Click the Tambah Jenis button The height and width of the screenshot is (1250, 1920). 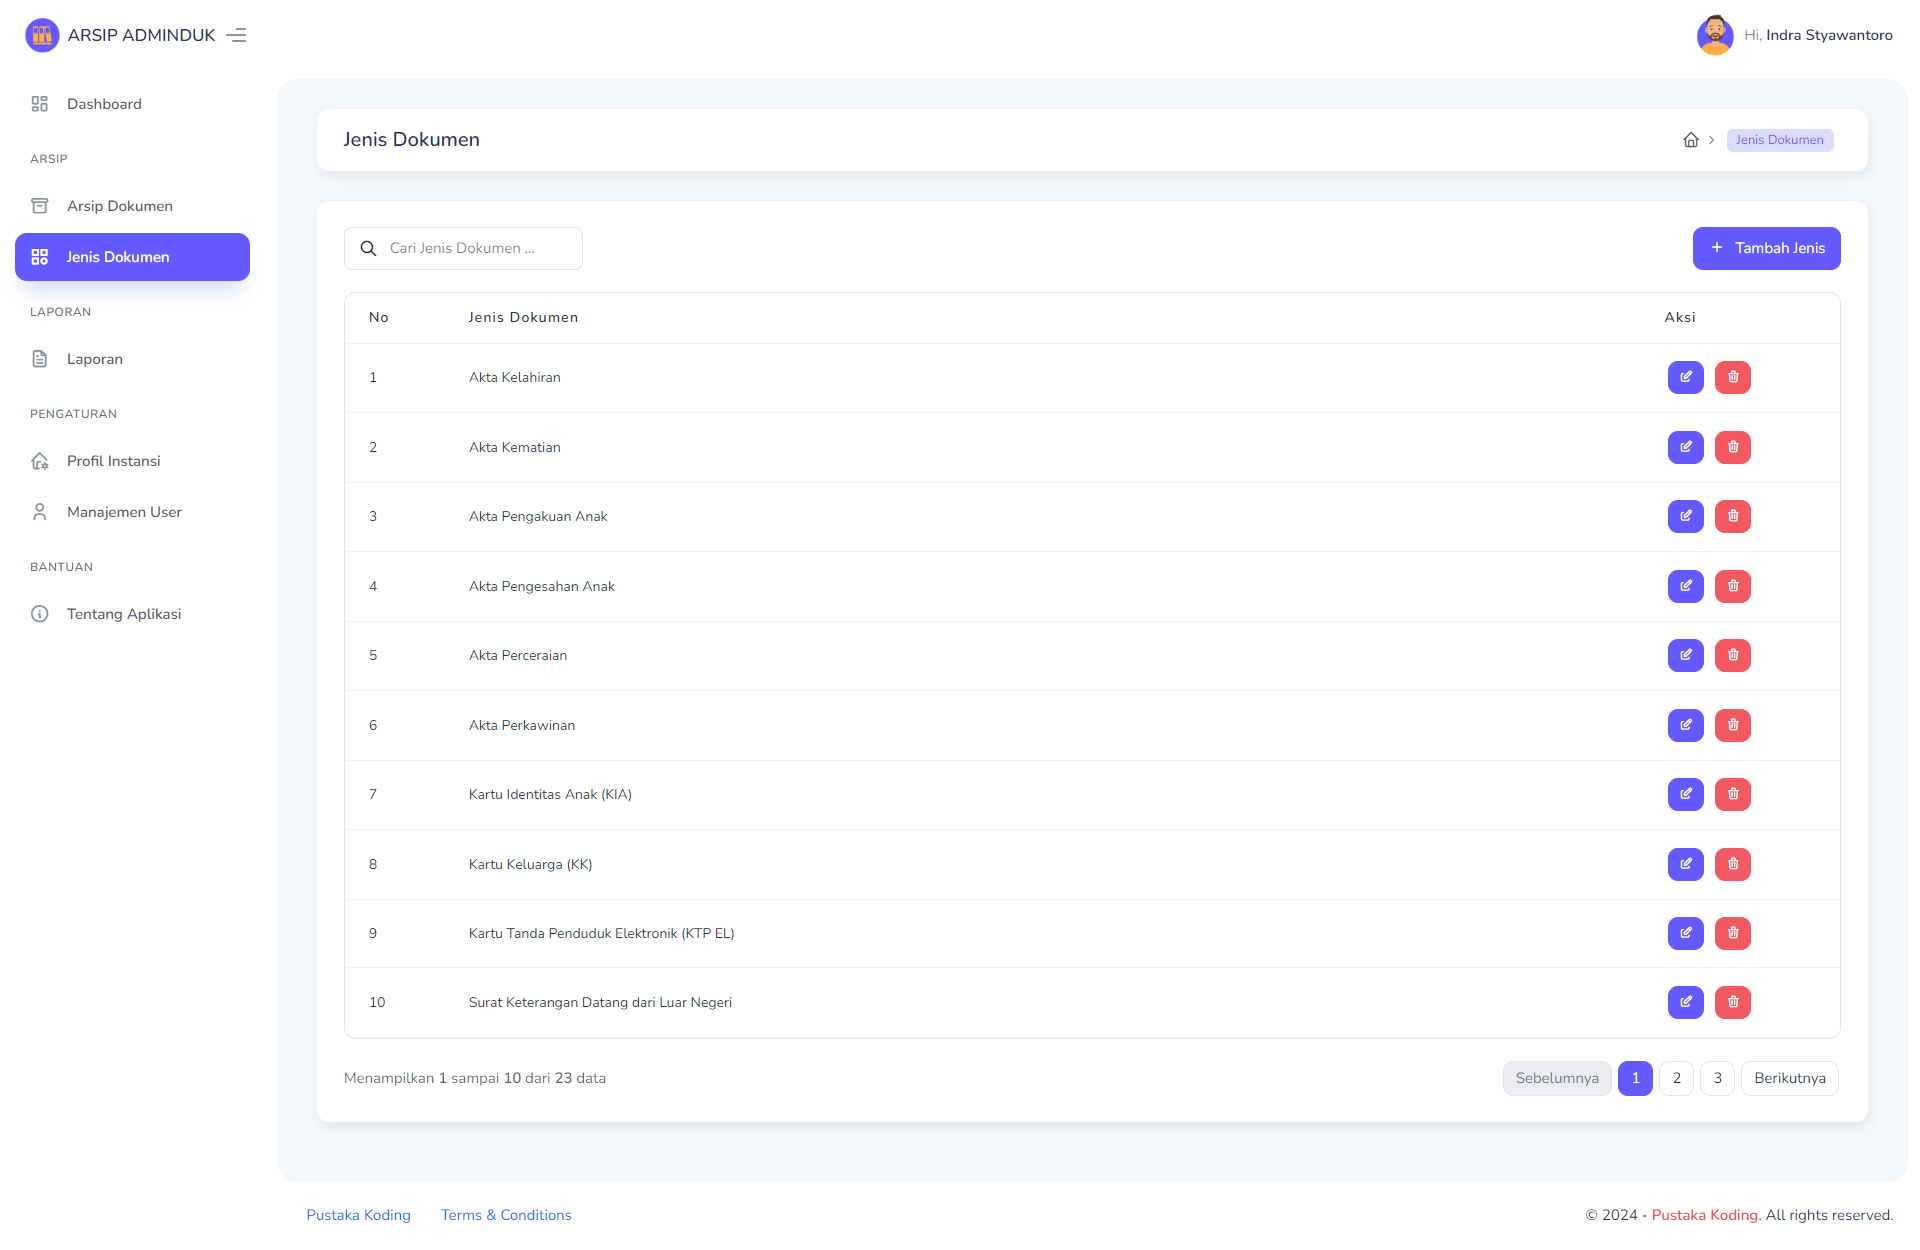[x=1766, y=248]
